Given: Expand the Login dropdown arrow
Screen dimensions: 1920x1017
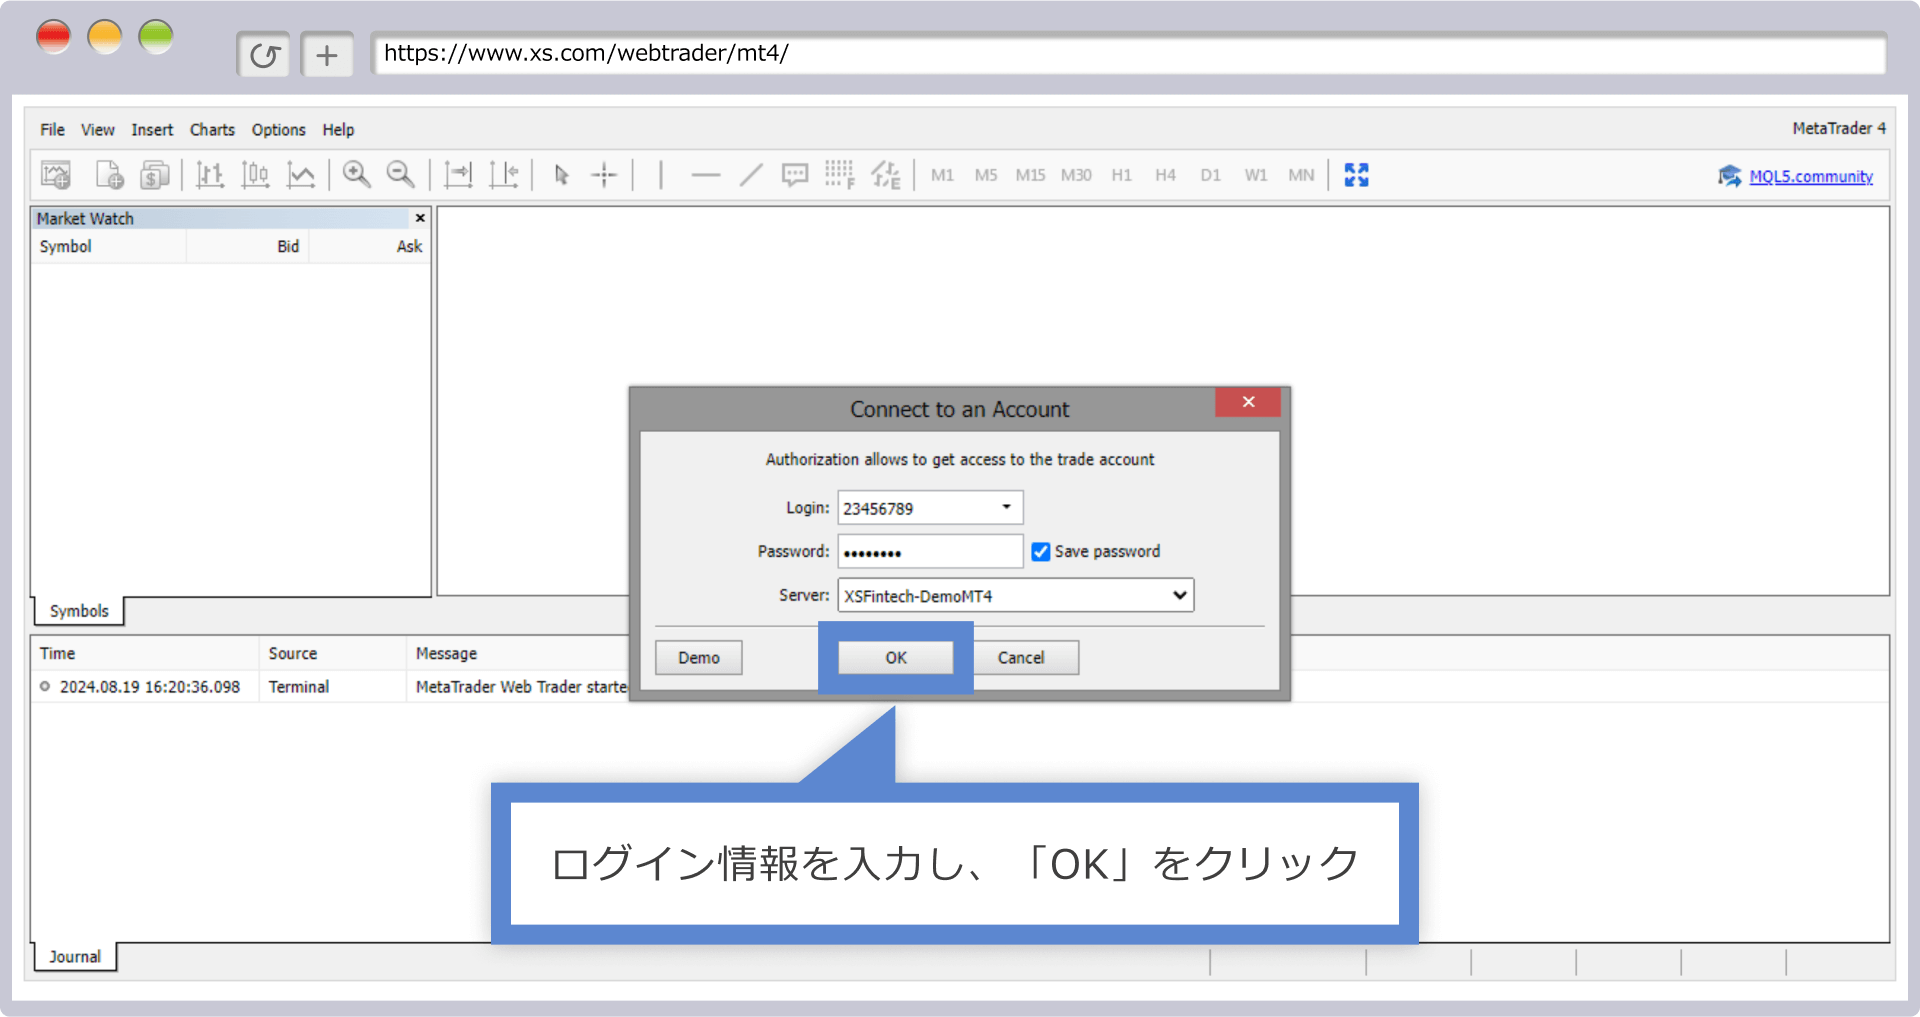Looking at the screenshot, I should 1007,507.
